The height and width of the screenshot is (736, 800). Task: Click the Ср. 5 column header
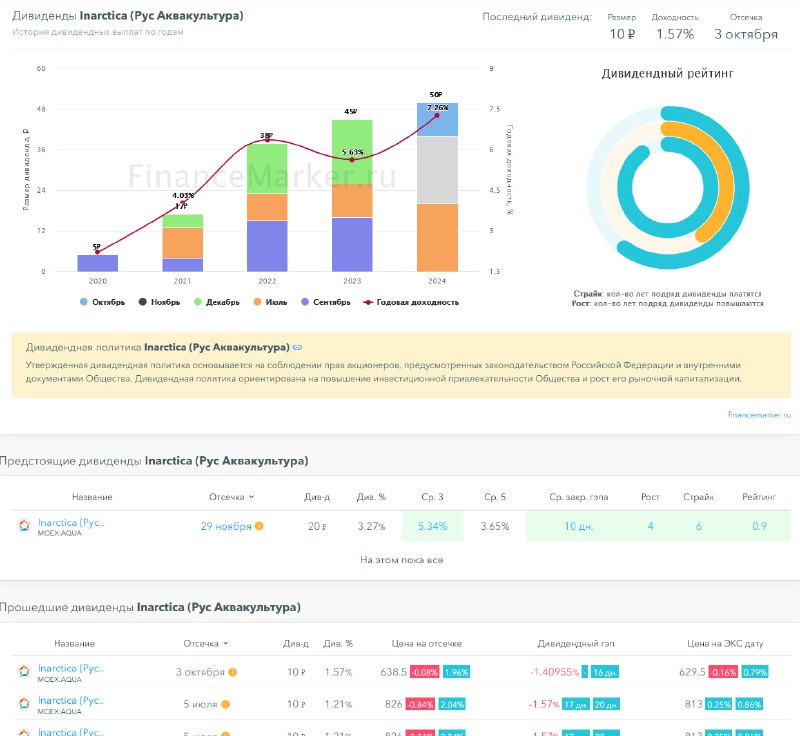[x=495, y=497]
